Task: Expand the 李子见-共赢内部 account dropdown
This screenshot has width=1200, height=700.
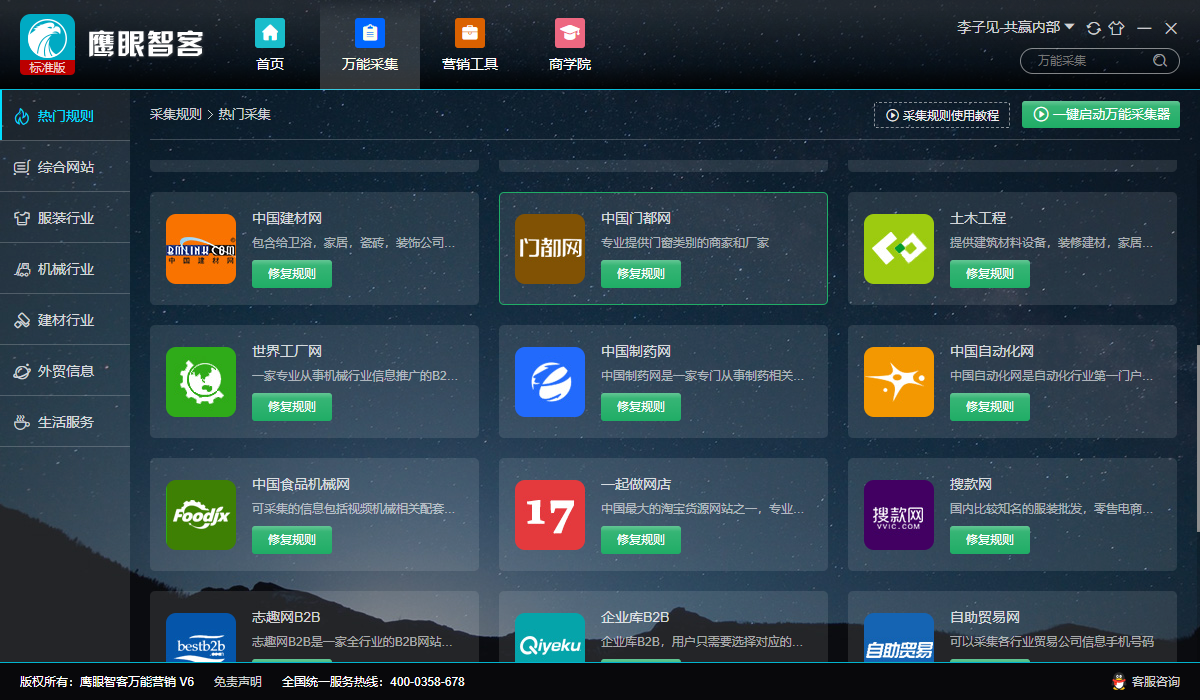Action: pyautogui.click(x=1016, y=27)
